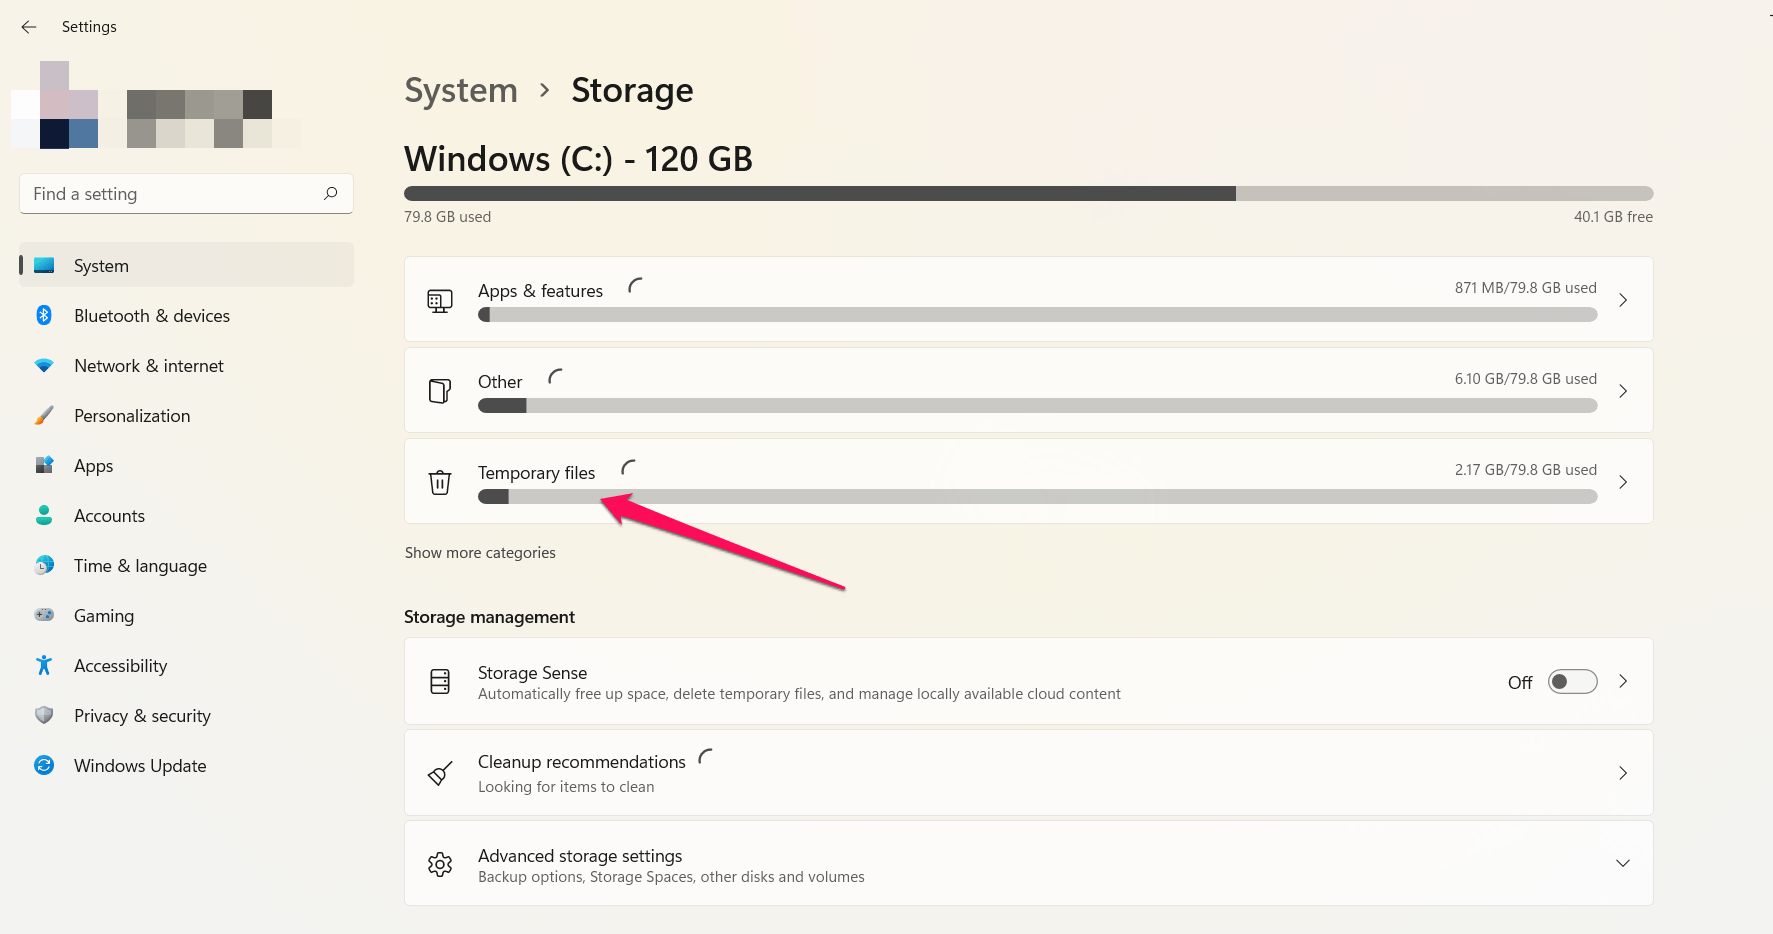Click the Bluetooth & devices icon
The image size is (1773, 934).
point(44,316)
